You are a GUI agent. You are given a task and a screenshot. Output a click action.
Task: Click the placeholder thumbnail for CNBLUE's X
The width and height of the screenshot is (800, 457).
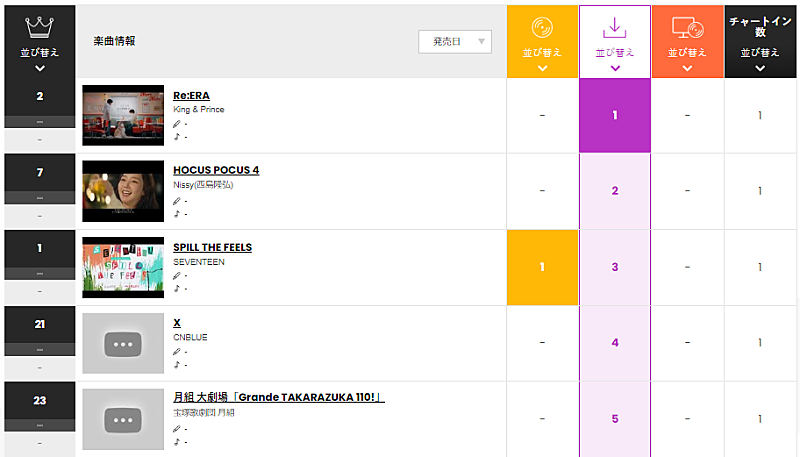(x=123, y=343)
